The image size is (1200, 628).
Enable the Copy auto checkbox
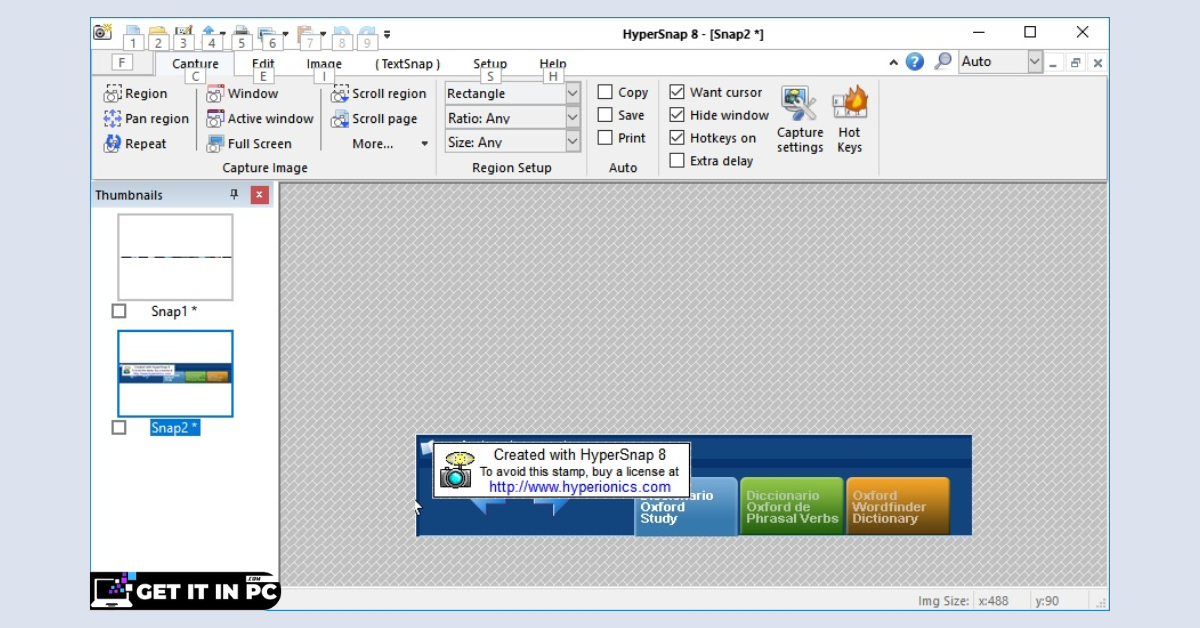coord(605,92)
